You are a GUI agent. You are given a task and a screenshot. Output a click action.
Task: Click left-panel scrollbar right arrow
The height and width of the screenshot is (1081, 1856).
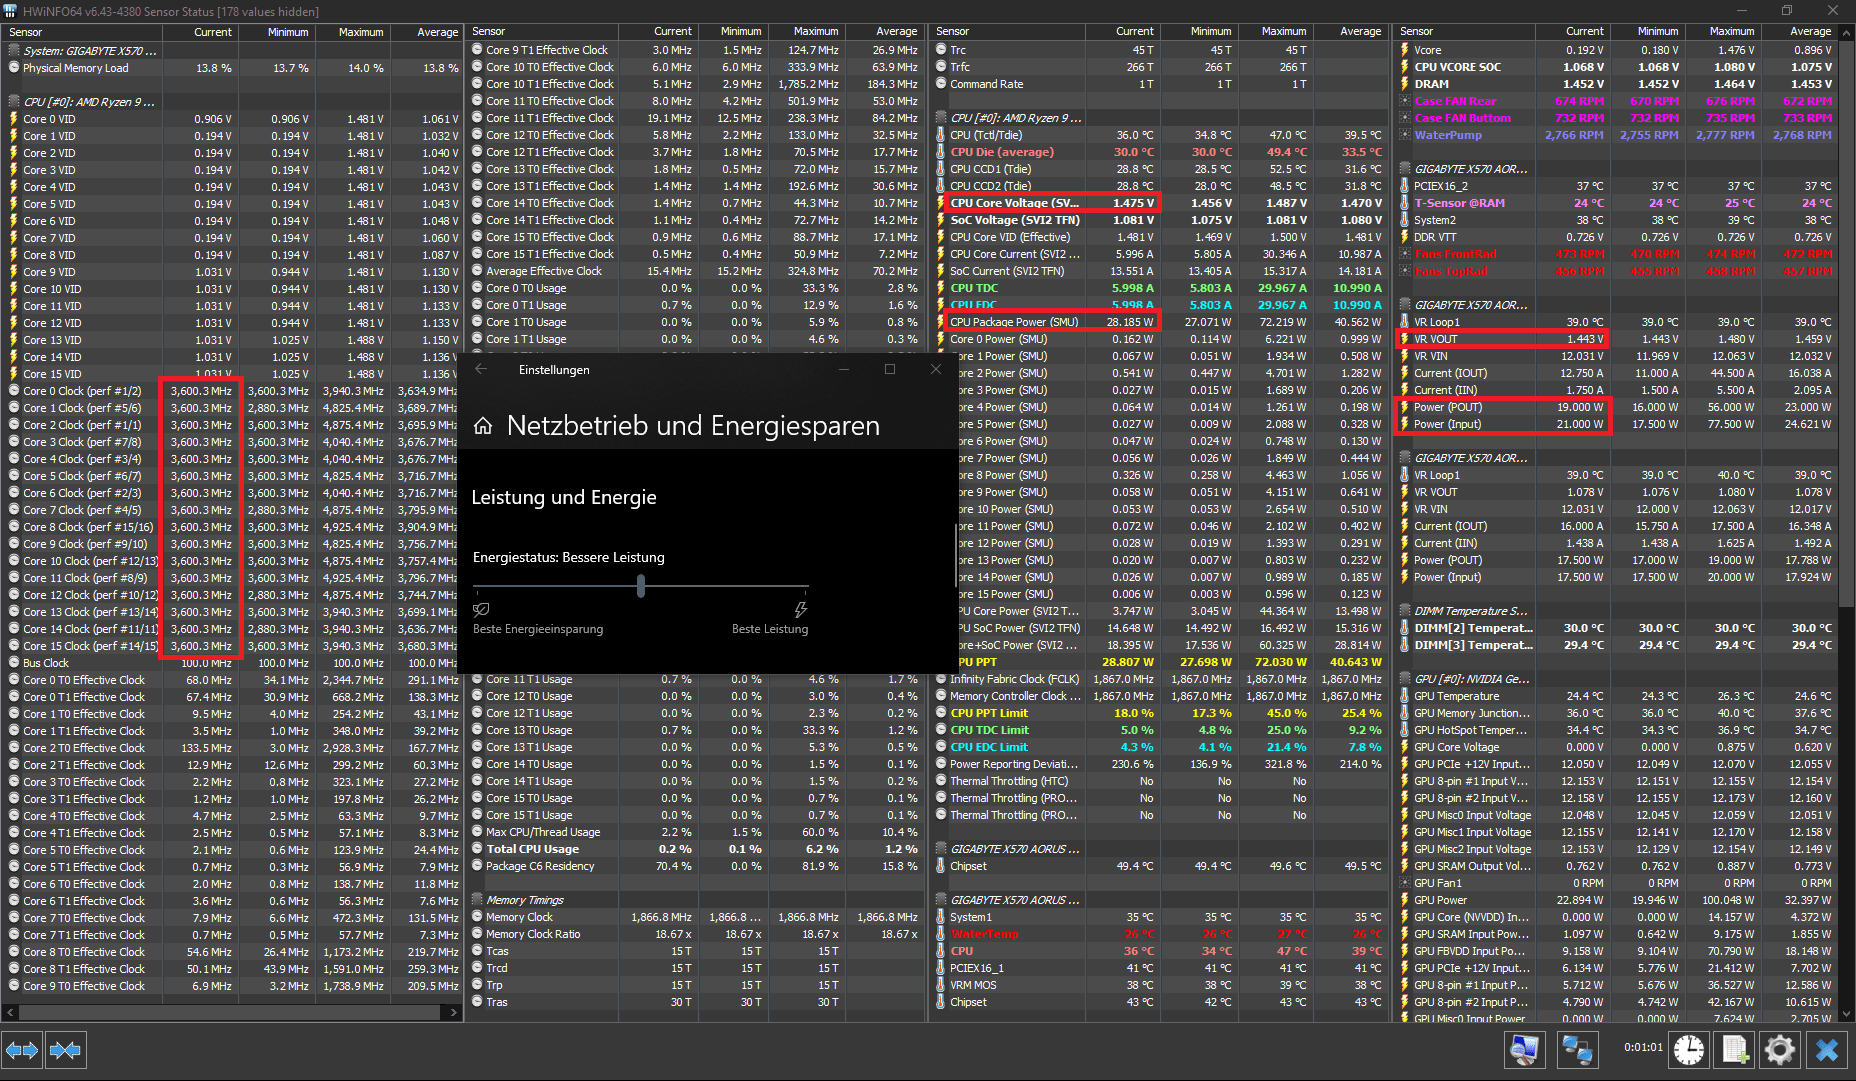(x=454, y=1012)
